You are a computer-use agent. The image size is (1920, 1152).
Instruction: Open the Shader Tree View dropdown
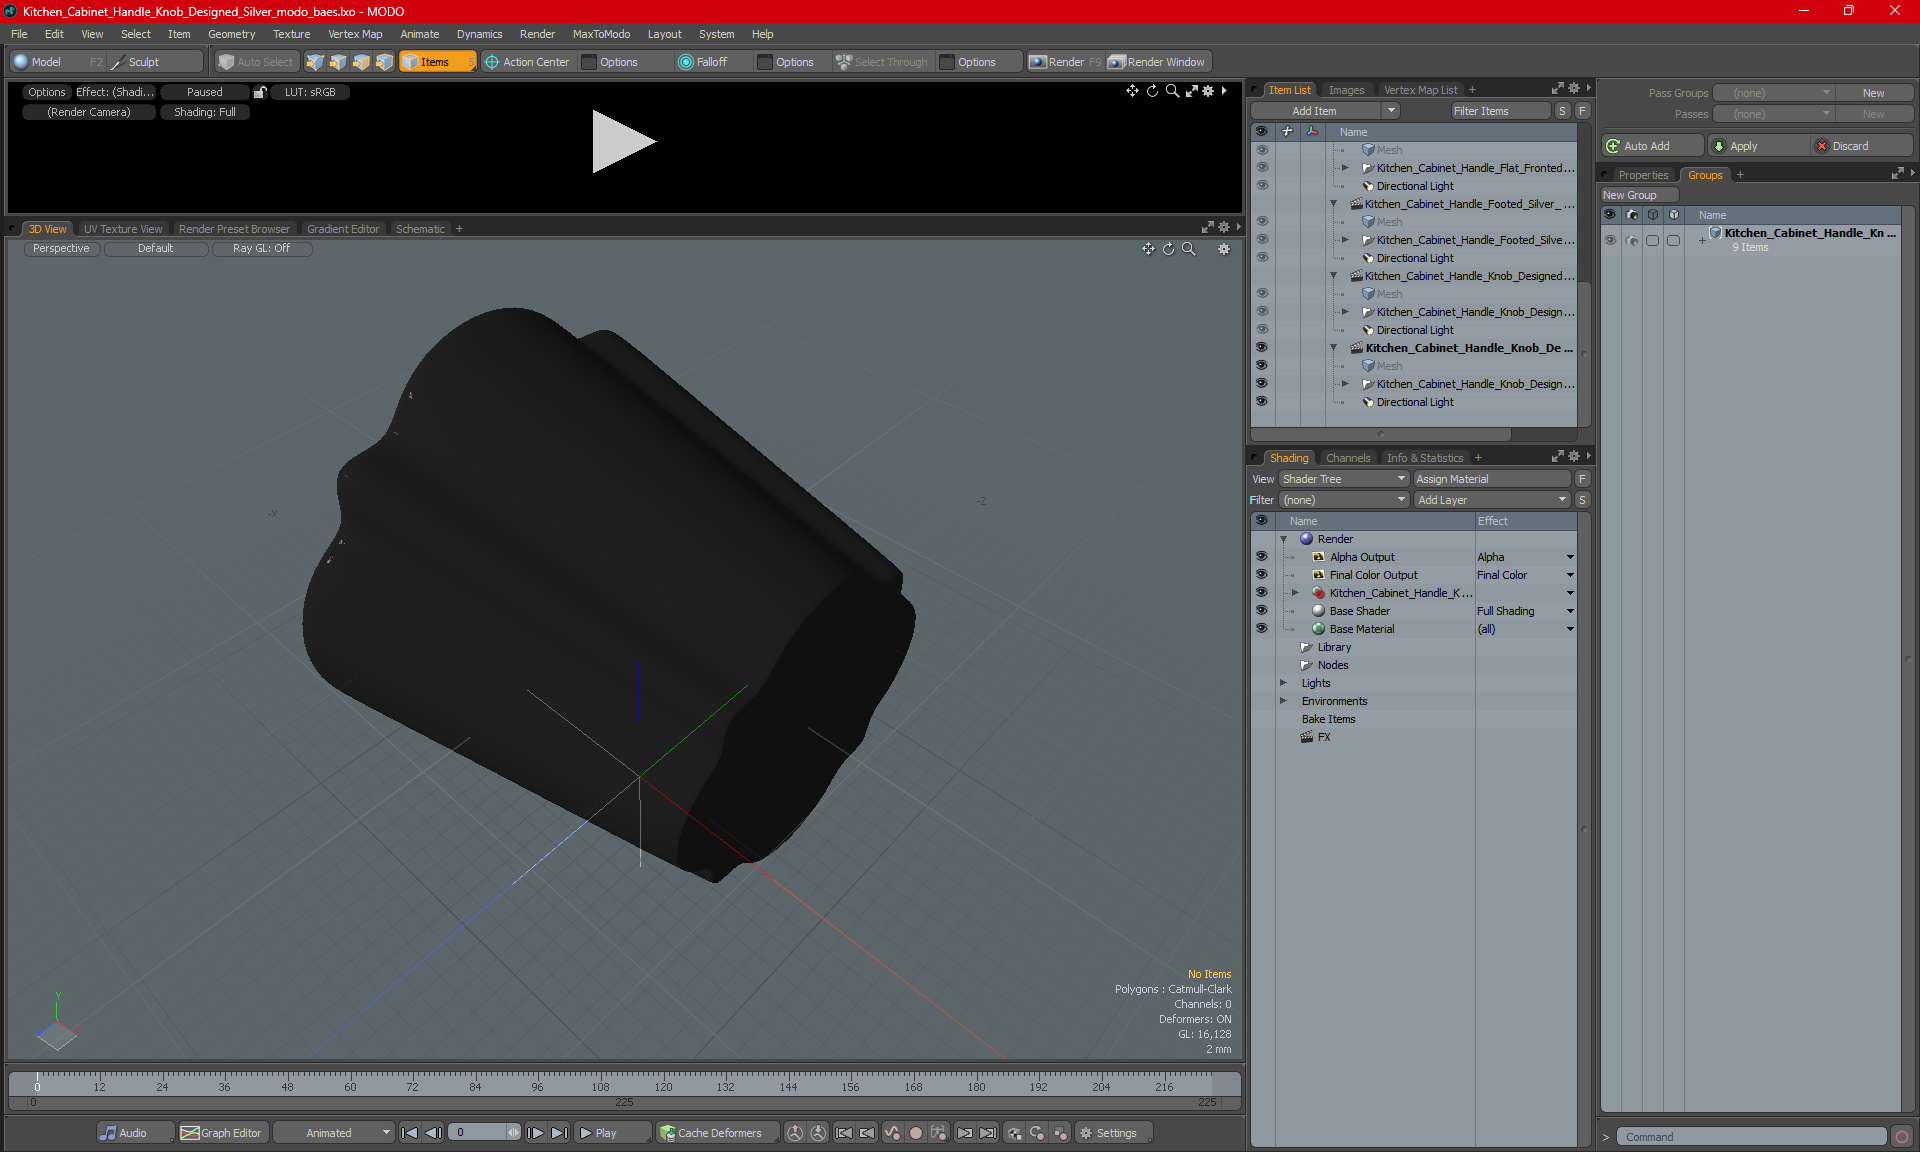tap(1344, 479)
